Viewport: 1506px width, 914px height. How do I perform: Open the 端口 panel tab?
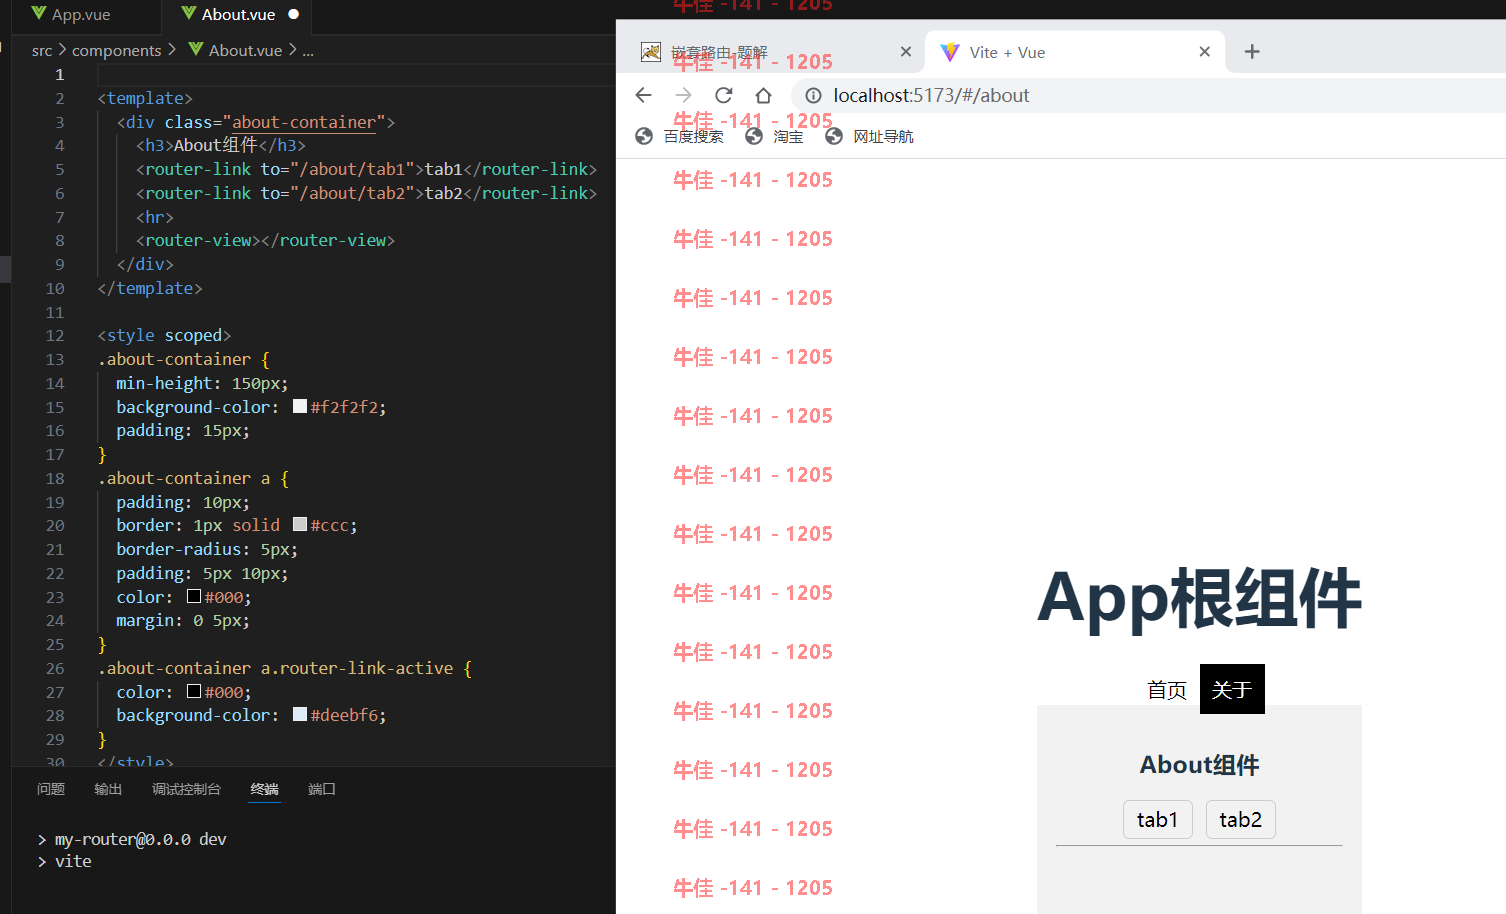pyautogui.click(x=322, y=789)
